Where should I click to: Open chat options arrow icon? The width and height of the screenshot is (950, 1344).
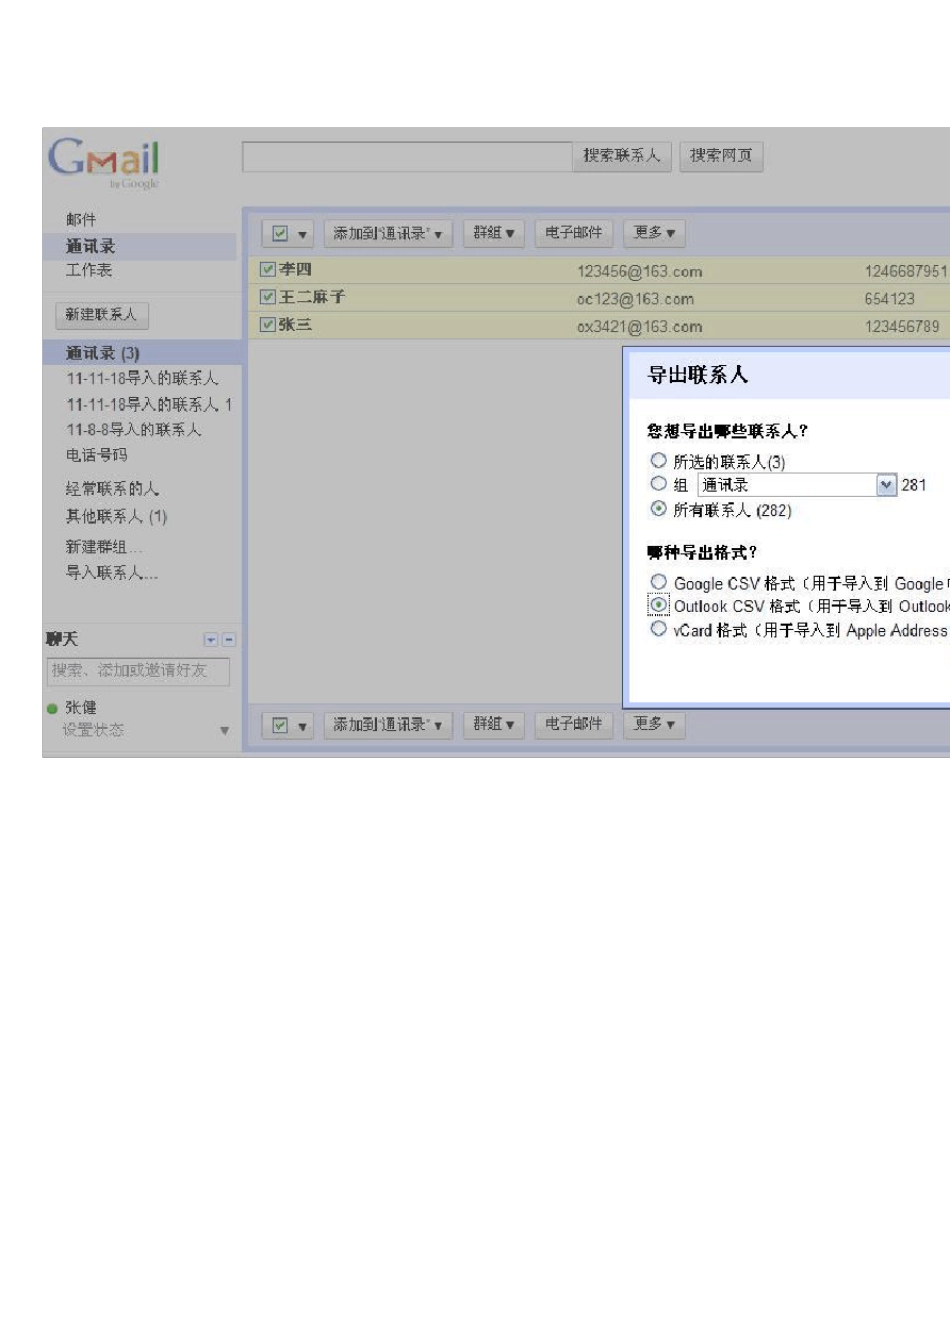pyautogui.click(x=211, y=640)
